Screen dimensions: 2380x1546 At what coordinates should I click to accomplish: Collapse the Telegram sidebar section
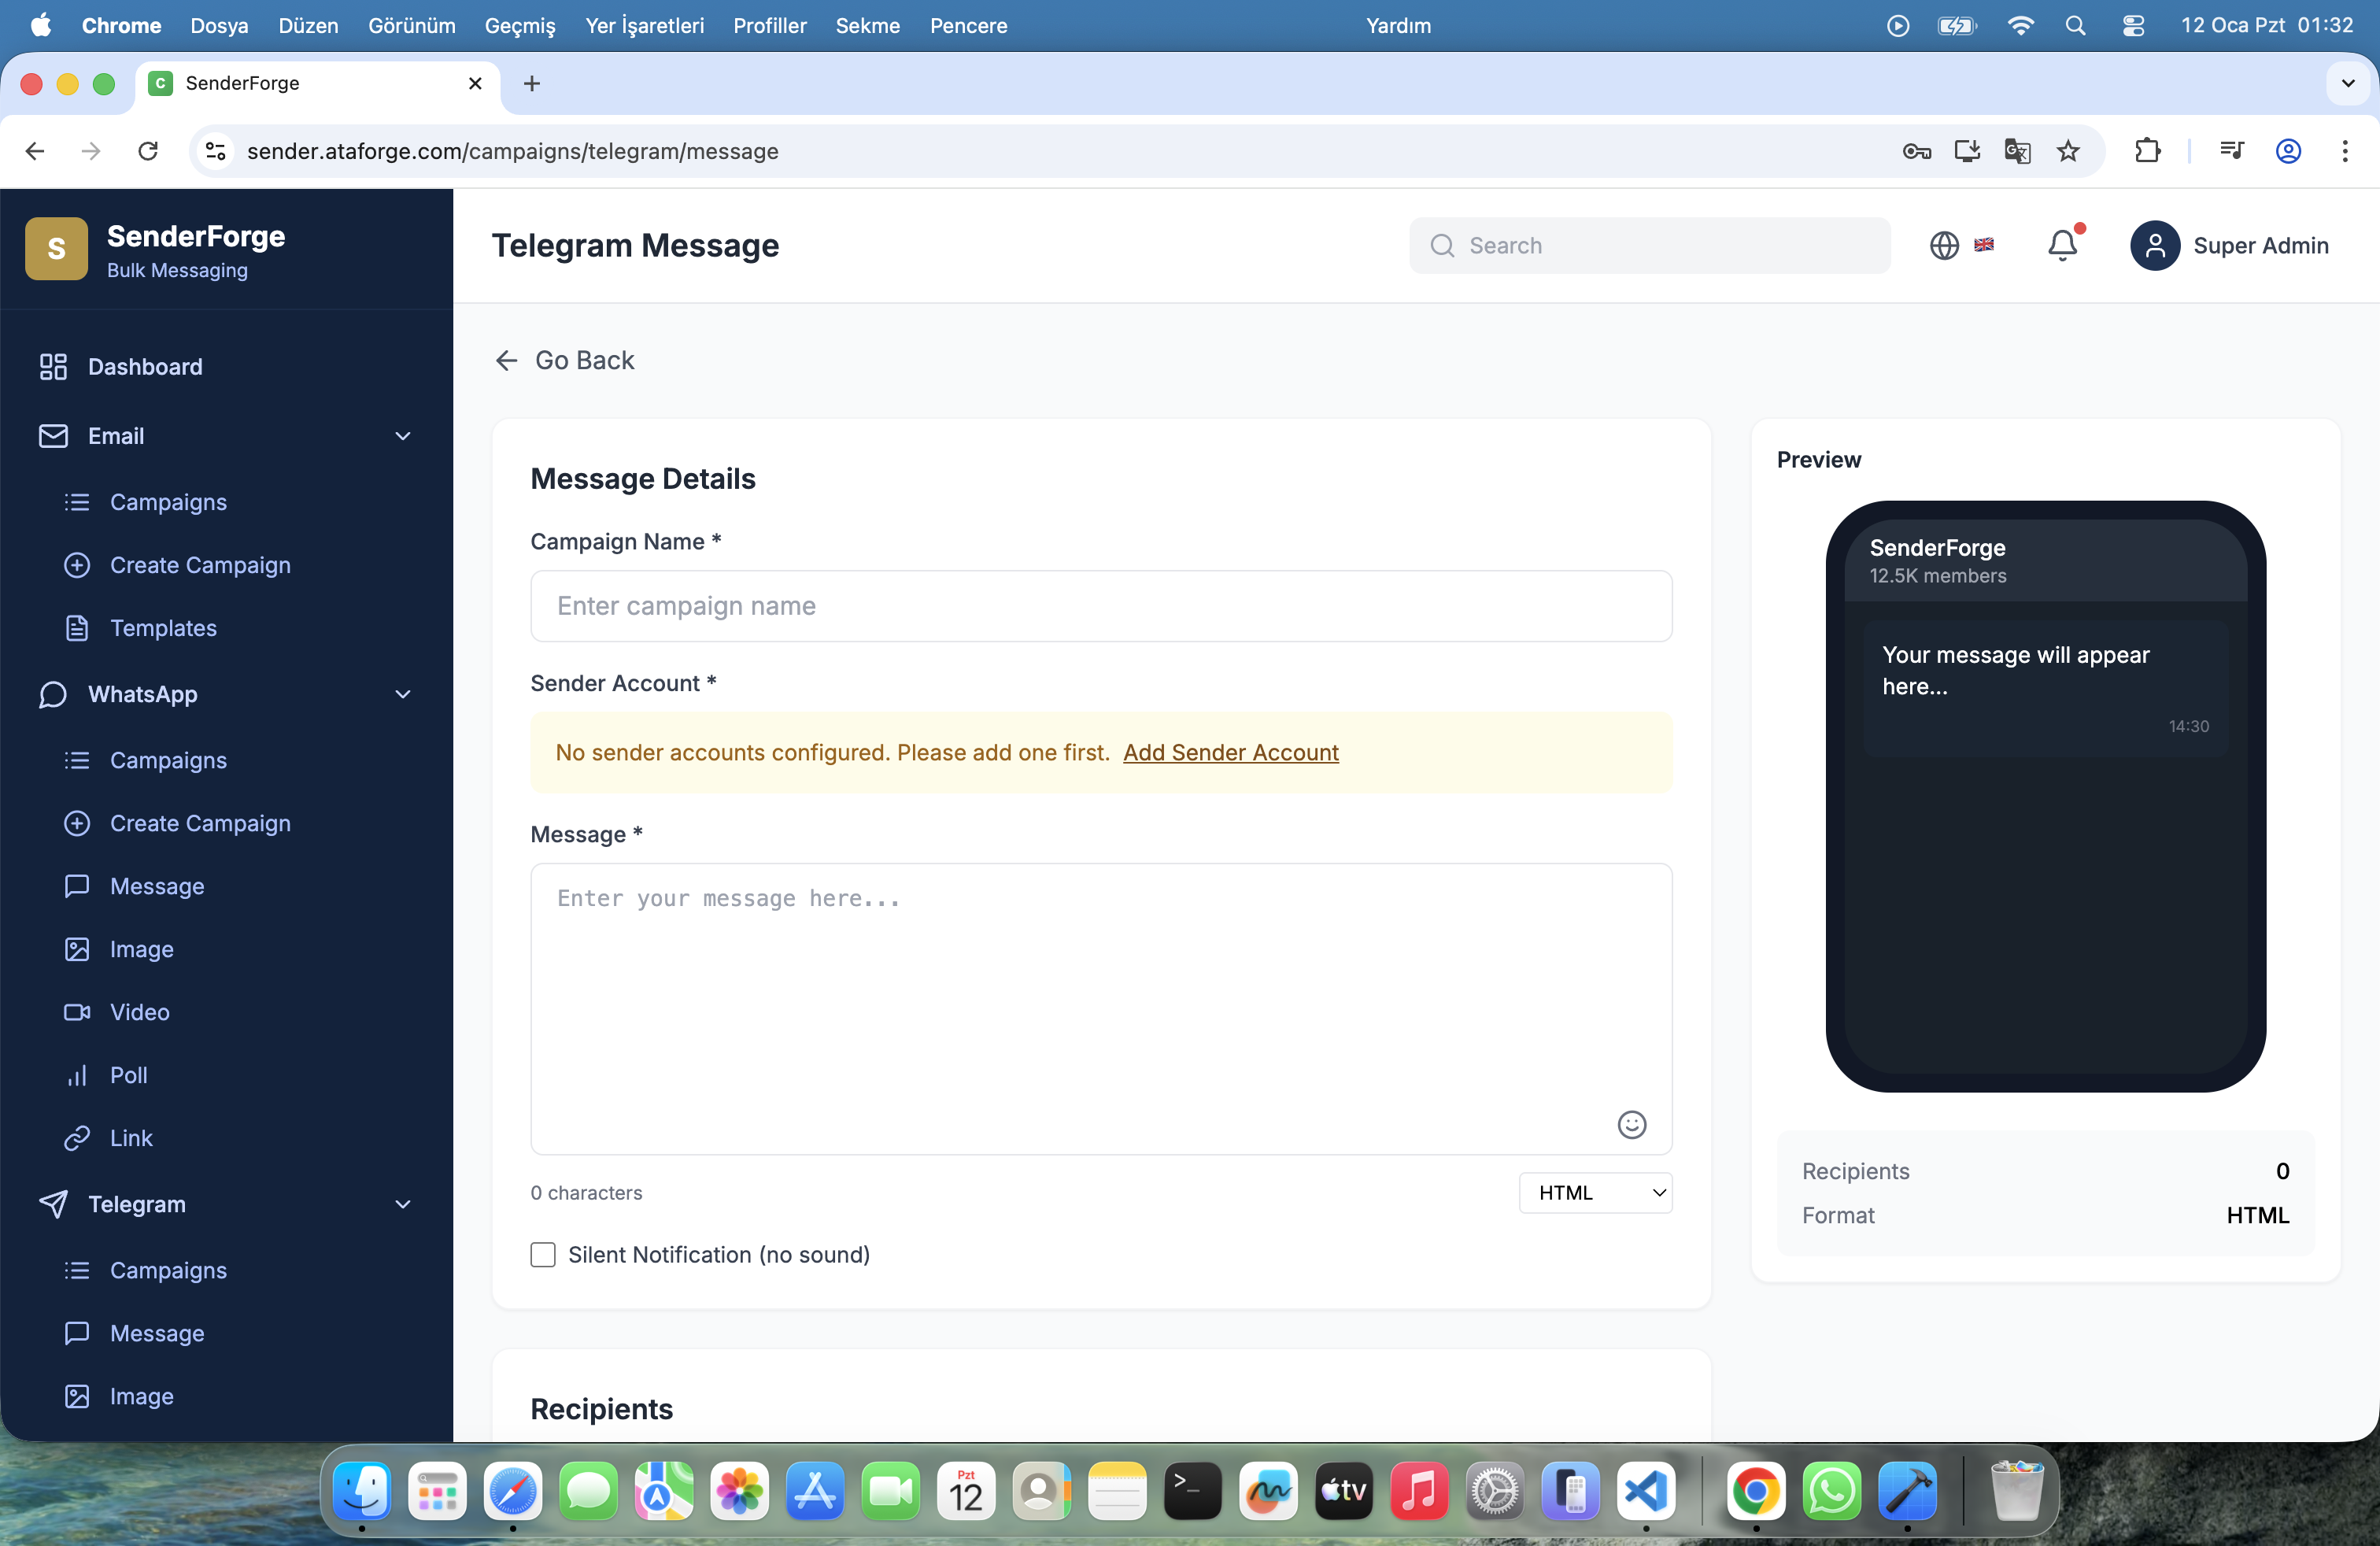[403, 1204]
